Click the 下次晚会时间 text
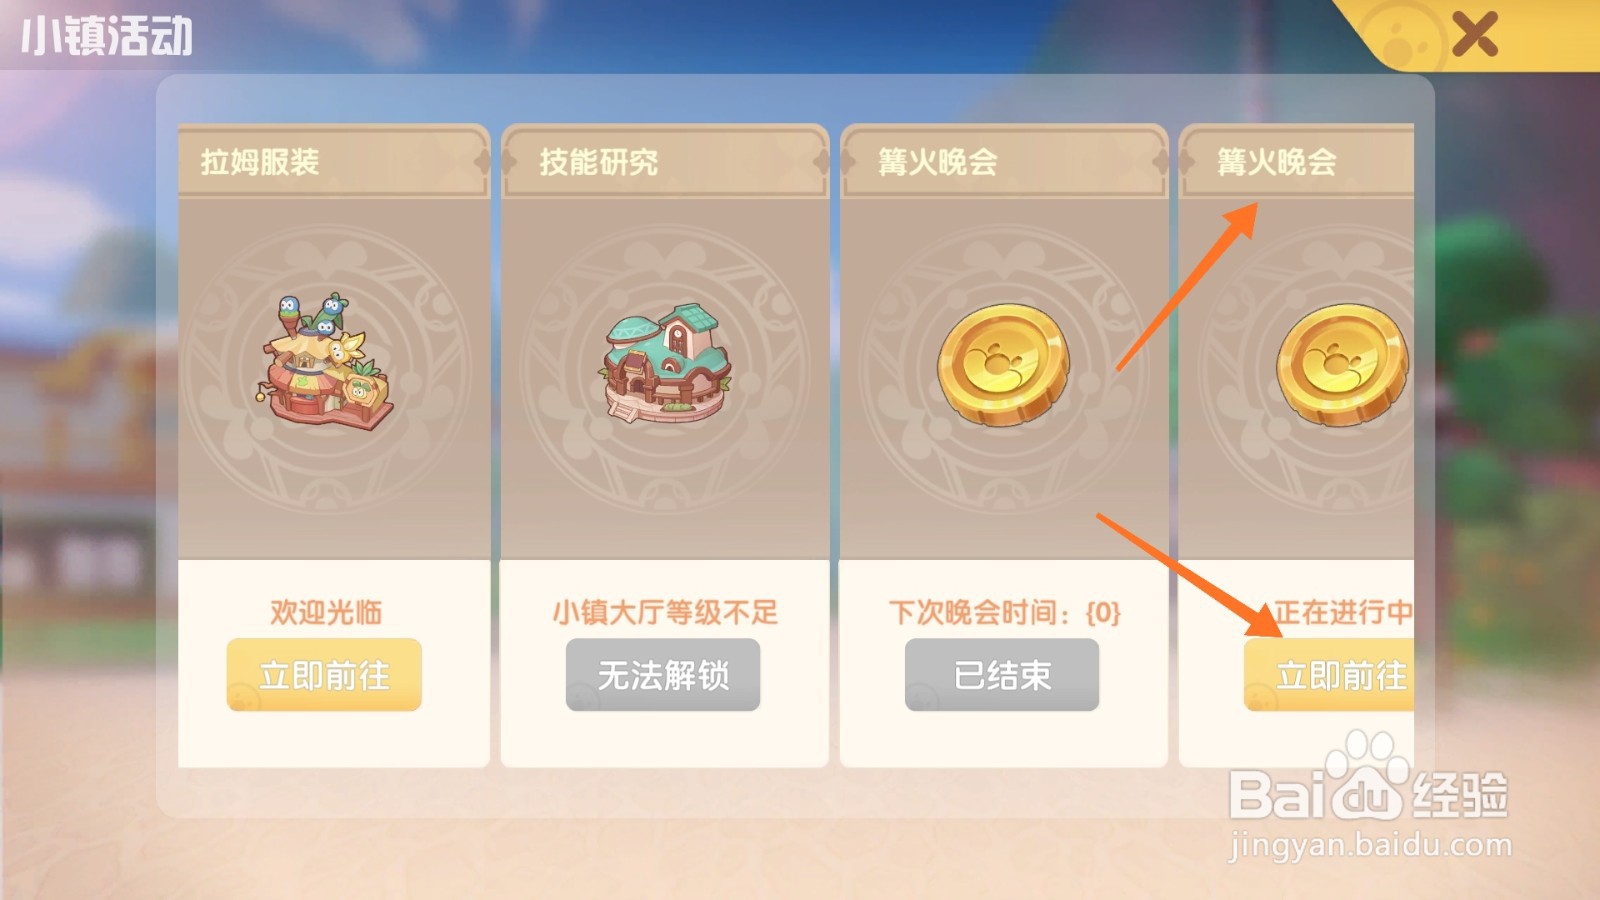 tap(1004, 612)
